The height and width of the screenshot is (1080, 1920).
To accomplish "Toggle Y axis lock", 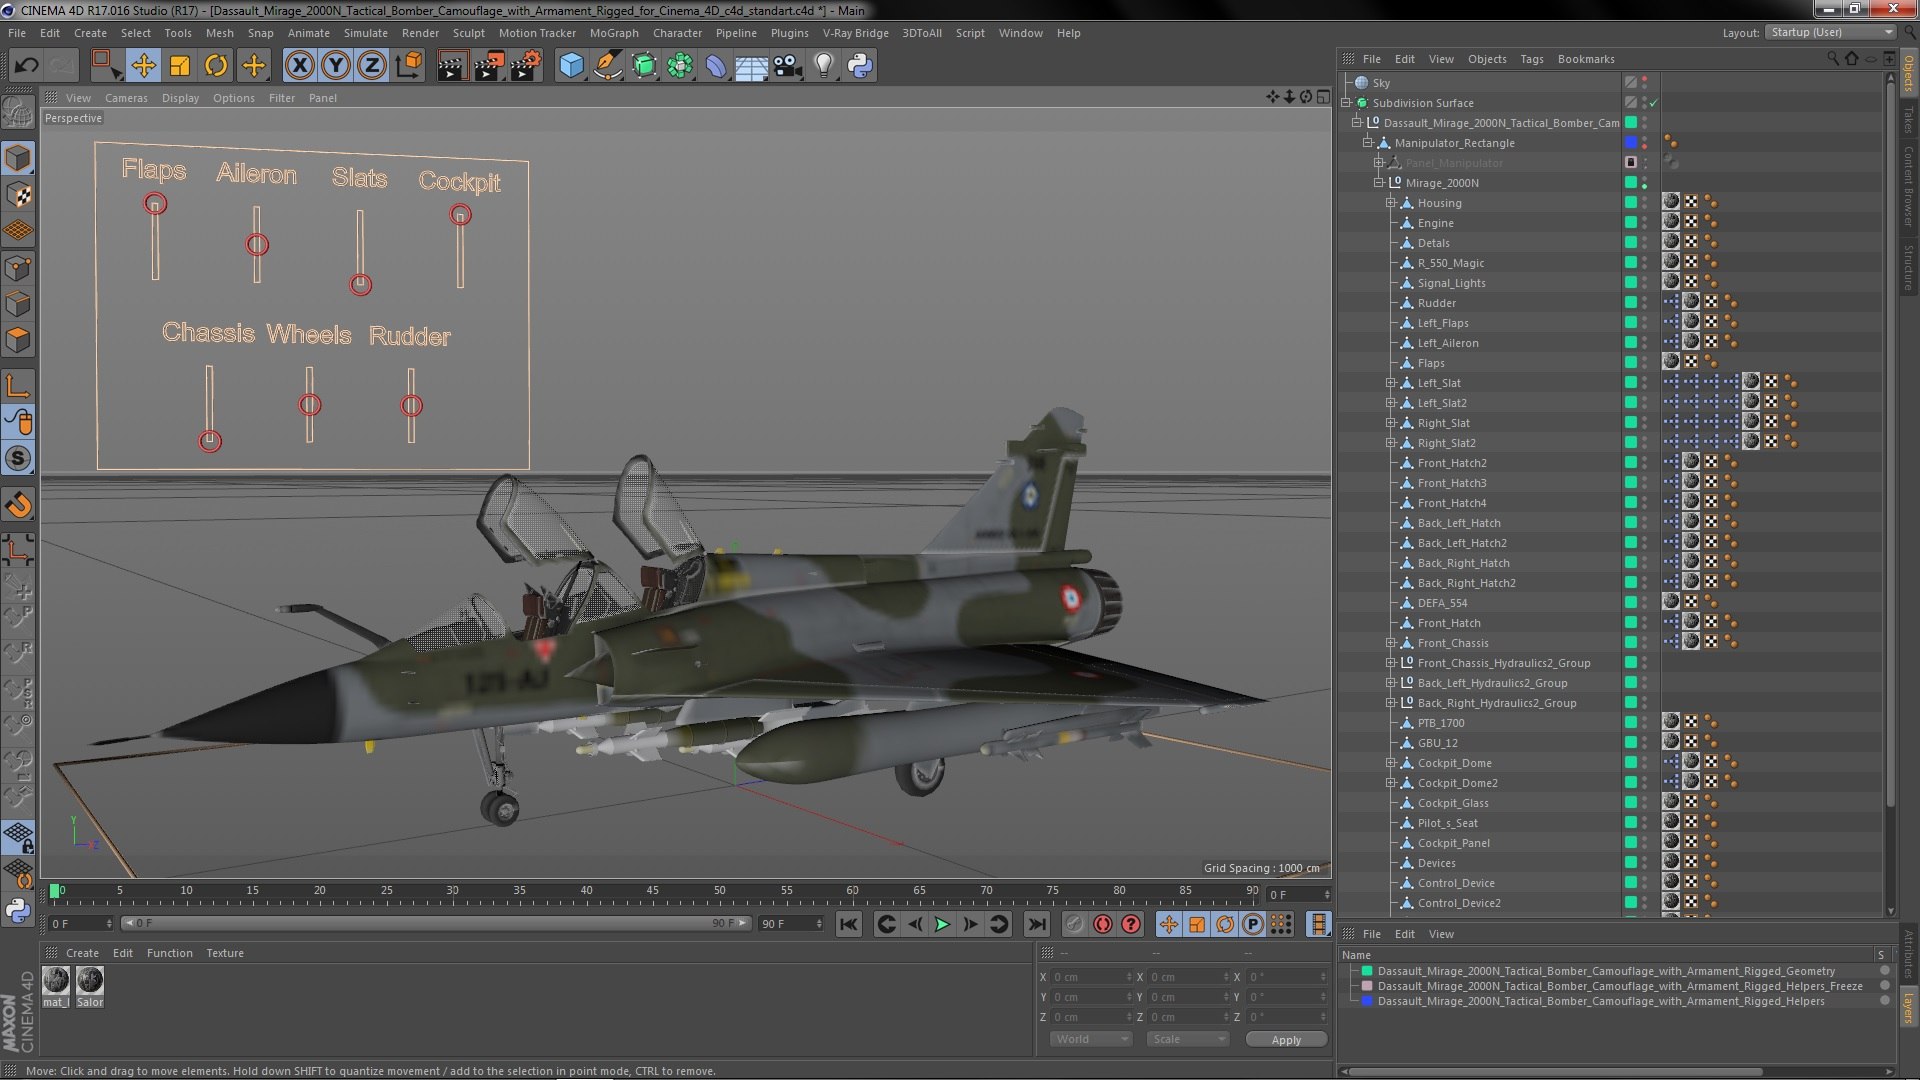I will (336, 66).
